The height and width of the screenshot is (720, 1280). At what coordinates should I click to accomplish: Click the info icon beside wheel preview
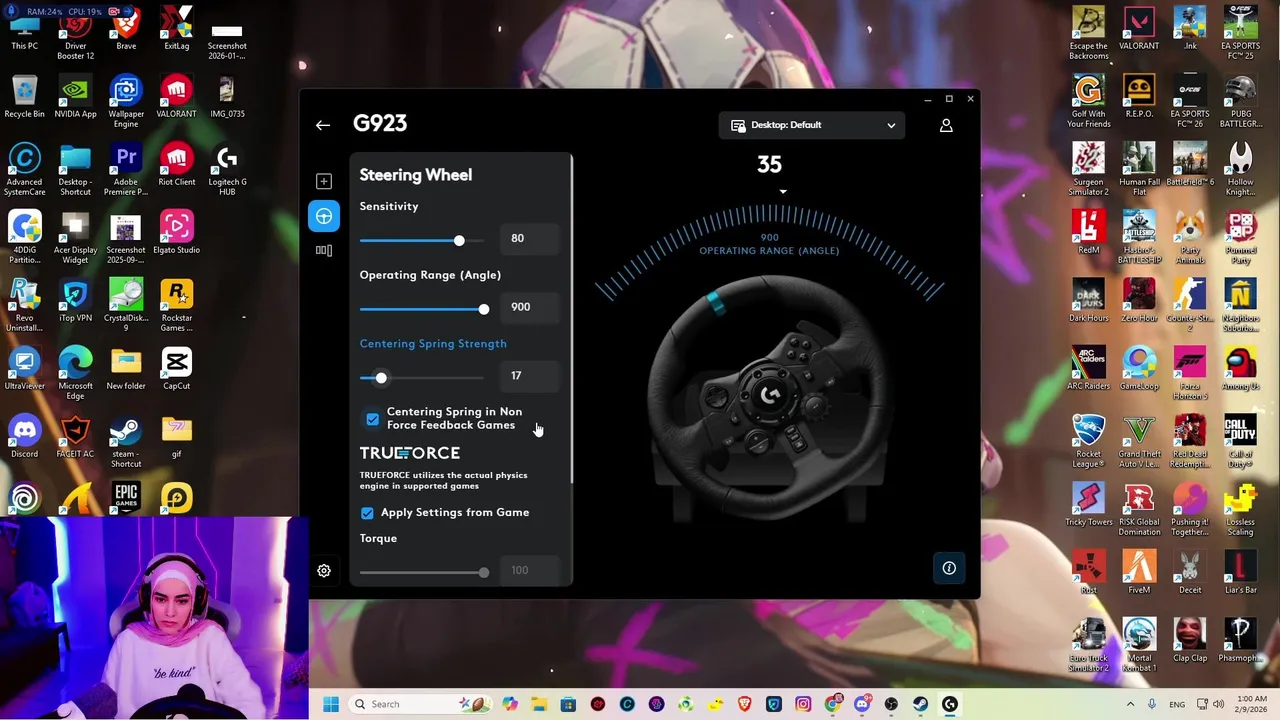(949, 568)
